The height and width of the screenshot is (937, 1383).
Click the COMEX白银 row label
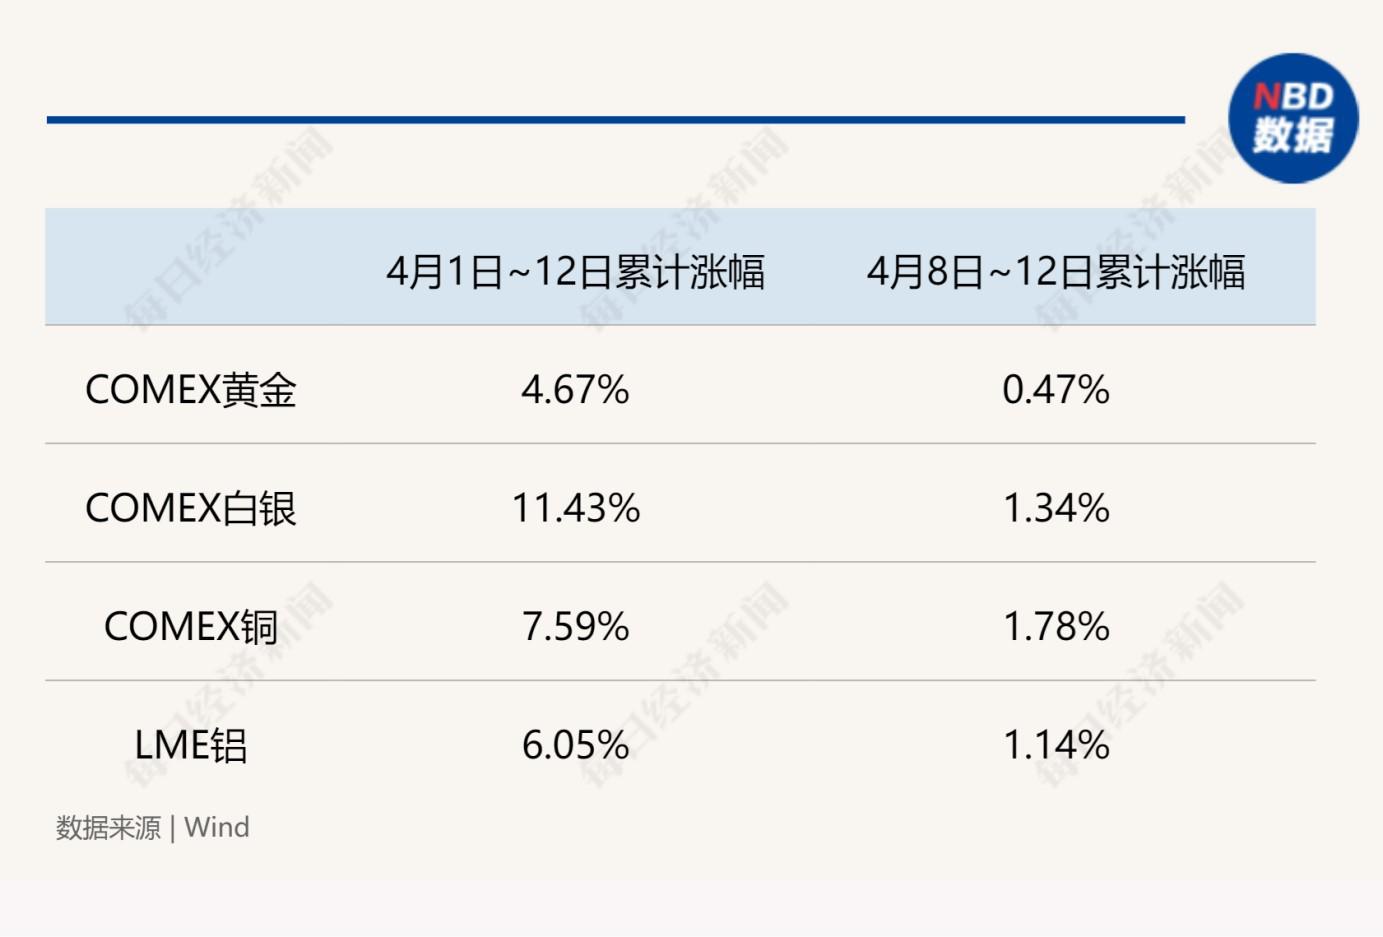click(x=191, y=508)
